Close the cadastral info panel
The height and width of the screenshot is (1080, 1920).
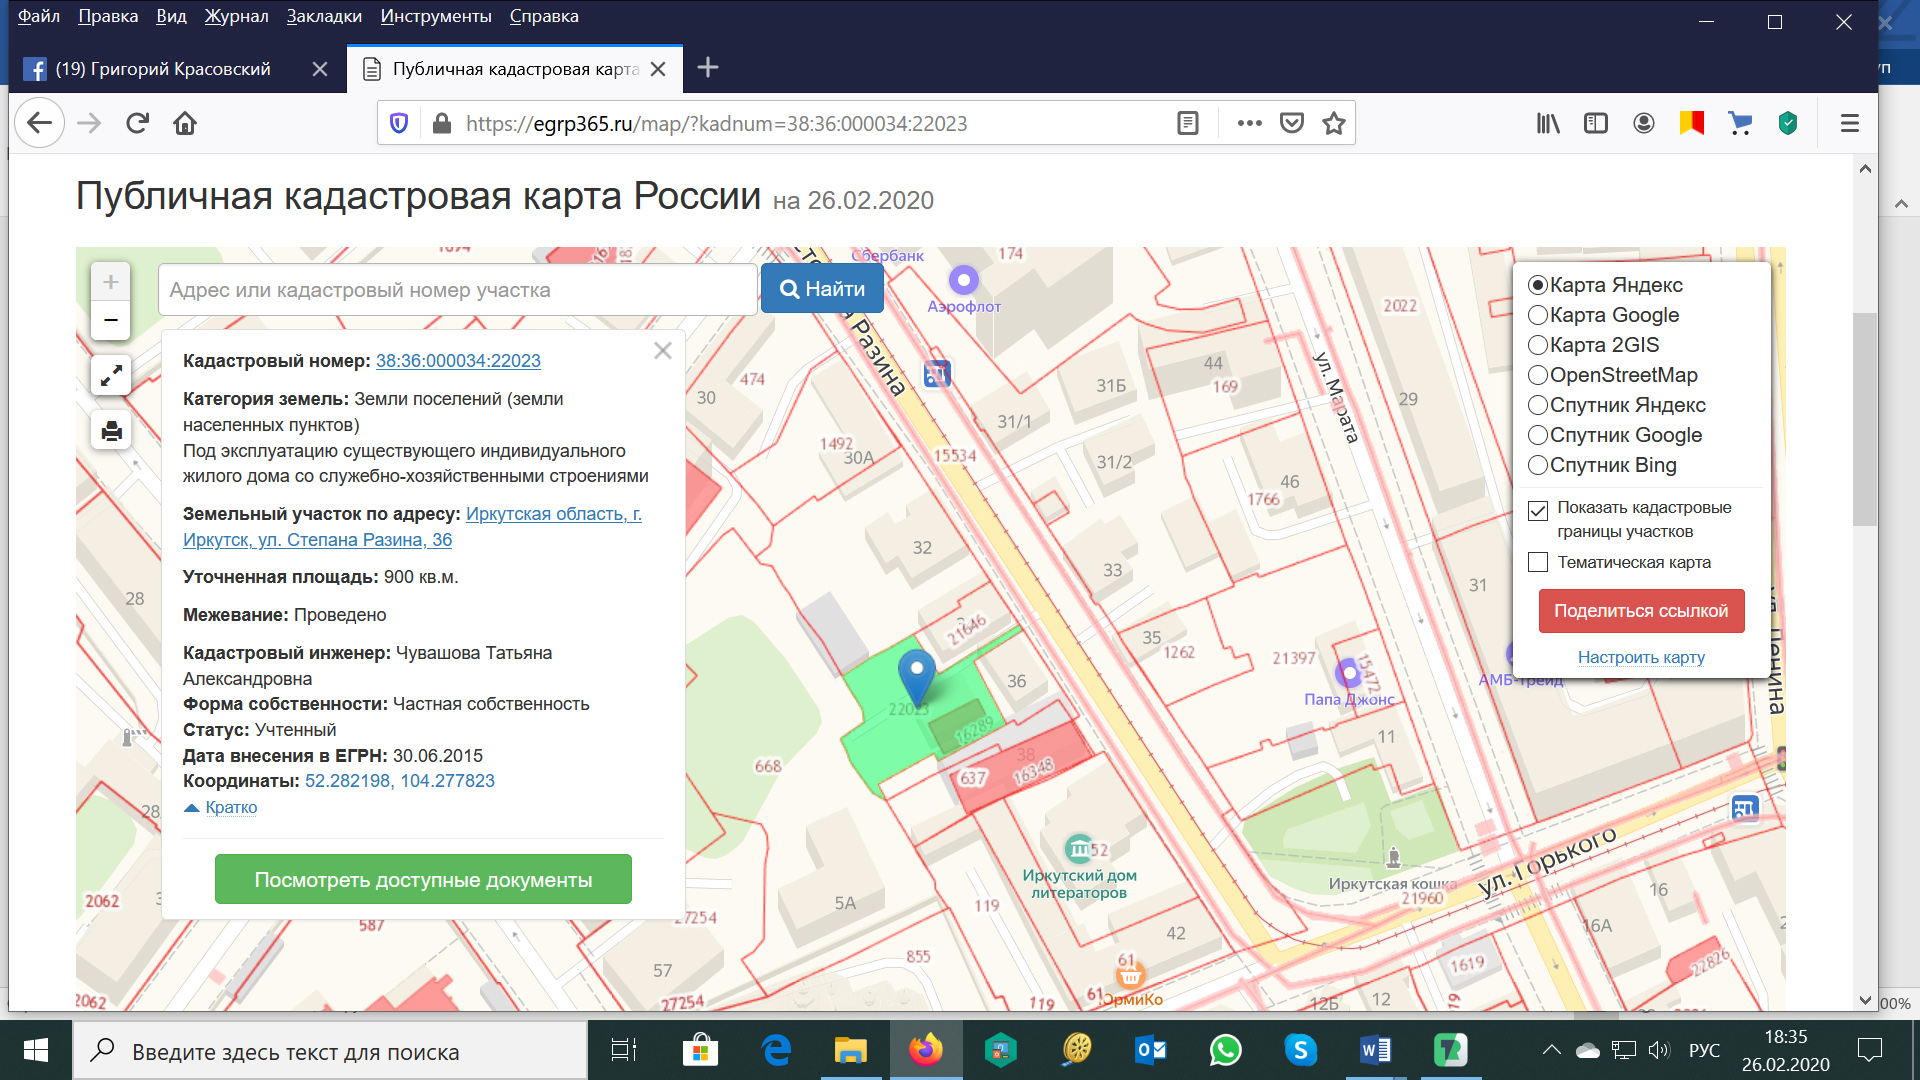point(662,351)
